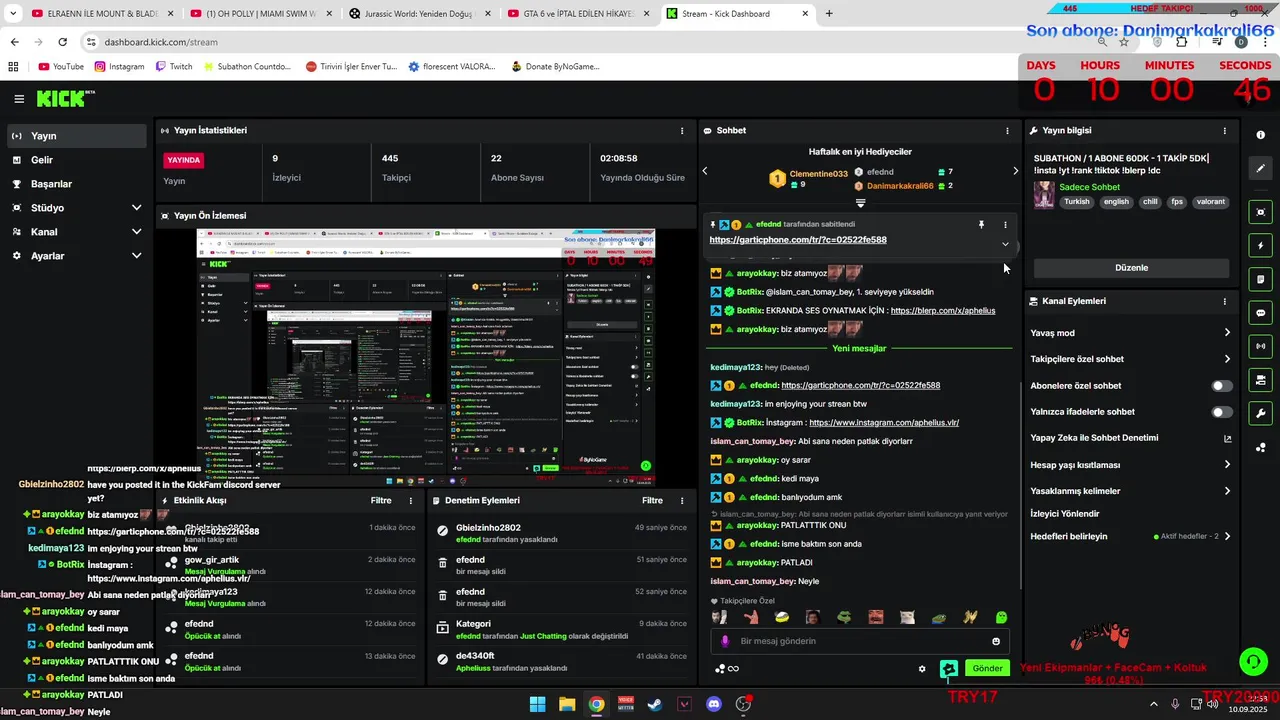Insert the green ghost emote

pyautogui.click(x=1001, y=618)
